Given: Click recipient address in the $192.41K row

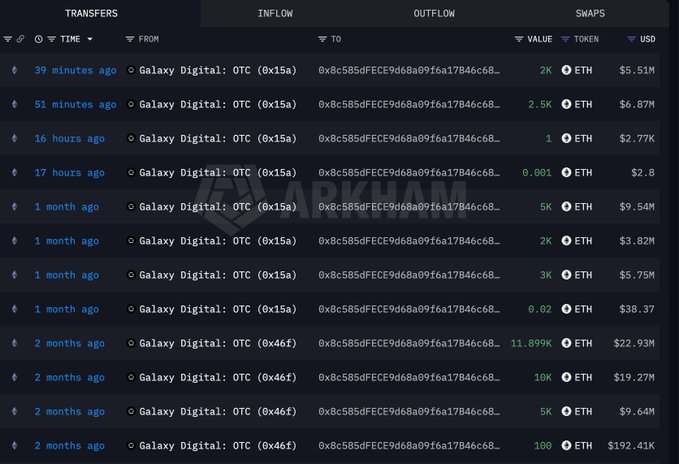Looking at the screenshot, I should [409, 445].
